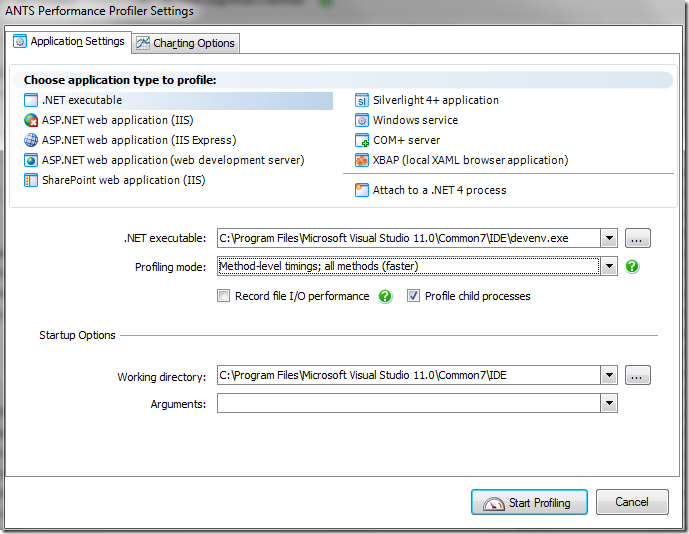Screen dimensions: 689x534
Task: Click the Start Profiling button
Action: point(529,502)
